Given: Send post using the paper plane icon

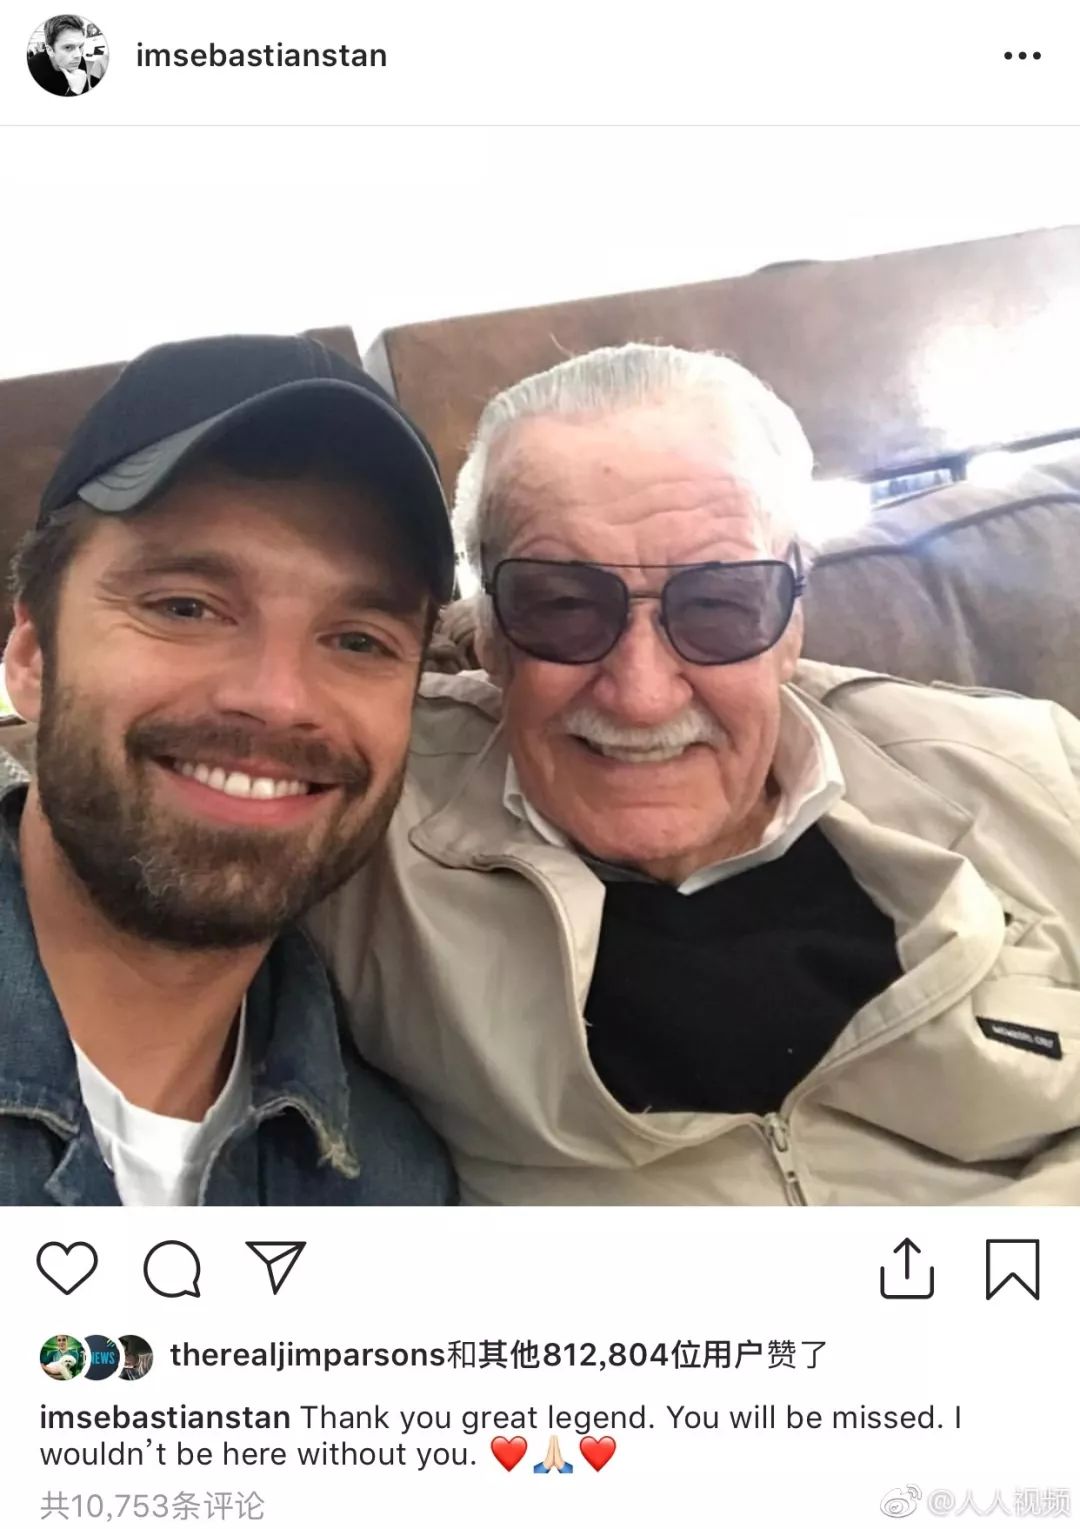Looking at the screenshot, I should [x=275, y=1267].
